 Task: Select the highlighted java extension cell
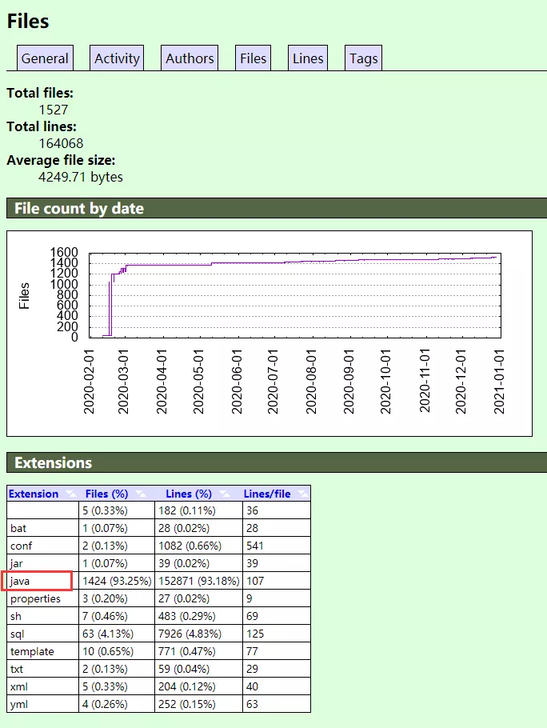(x=37, y=581)
